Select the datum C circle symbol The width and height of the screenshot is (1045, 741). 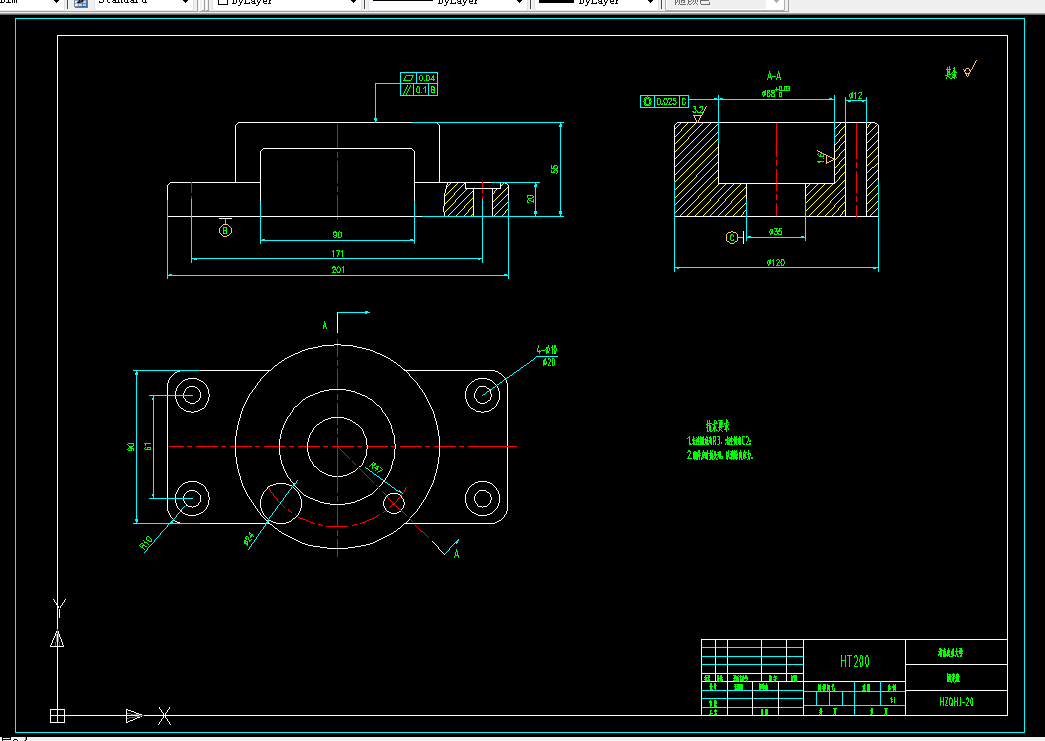coord(732,238)
